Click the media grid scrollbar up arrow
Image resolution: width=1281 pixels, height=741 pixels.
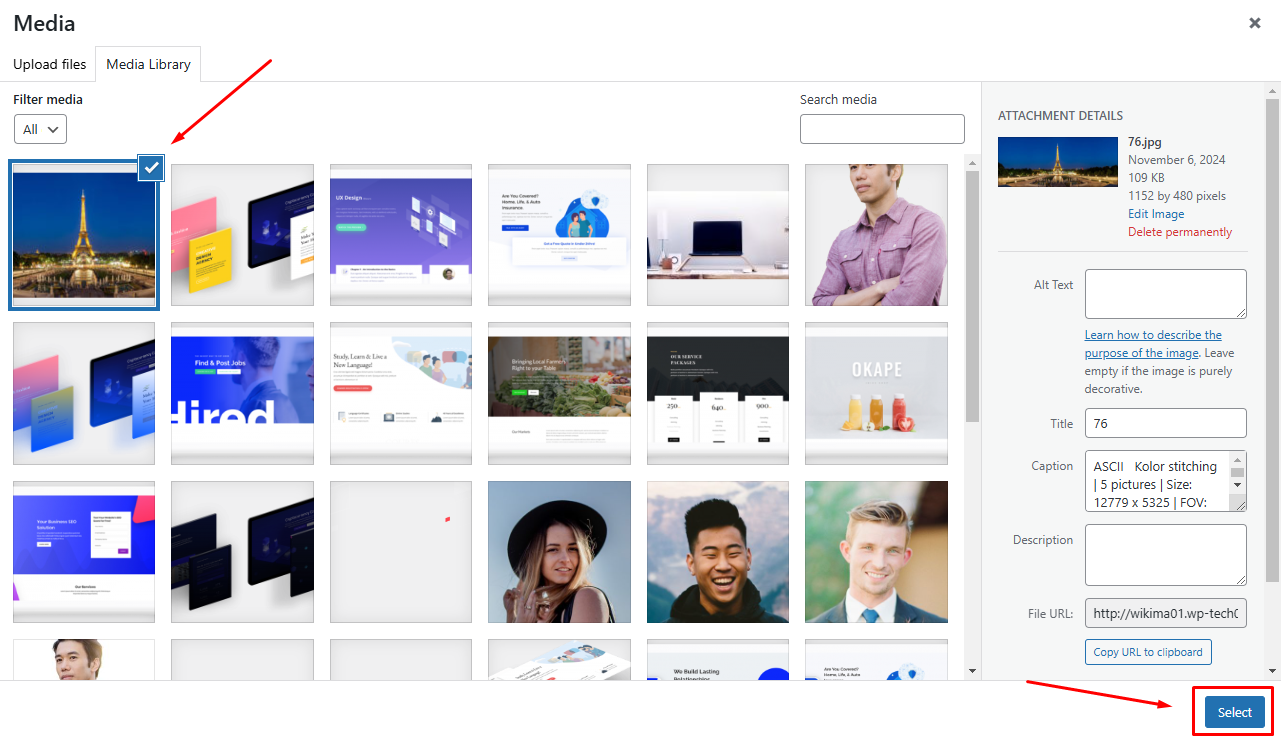pos(972,161)
